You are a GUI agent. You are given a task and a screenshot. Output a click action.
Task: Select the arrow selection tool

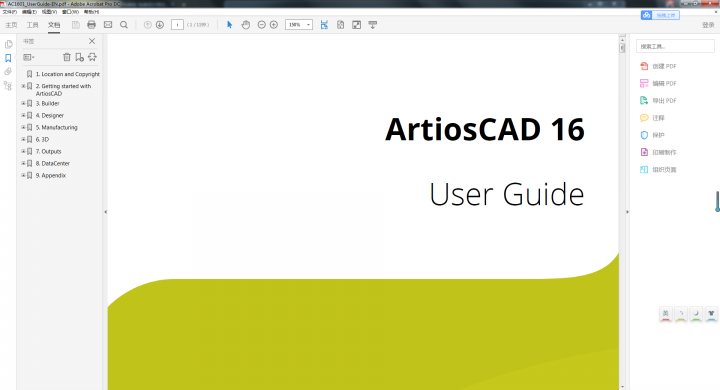230,25
